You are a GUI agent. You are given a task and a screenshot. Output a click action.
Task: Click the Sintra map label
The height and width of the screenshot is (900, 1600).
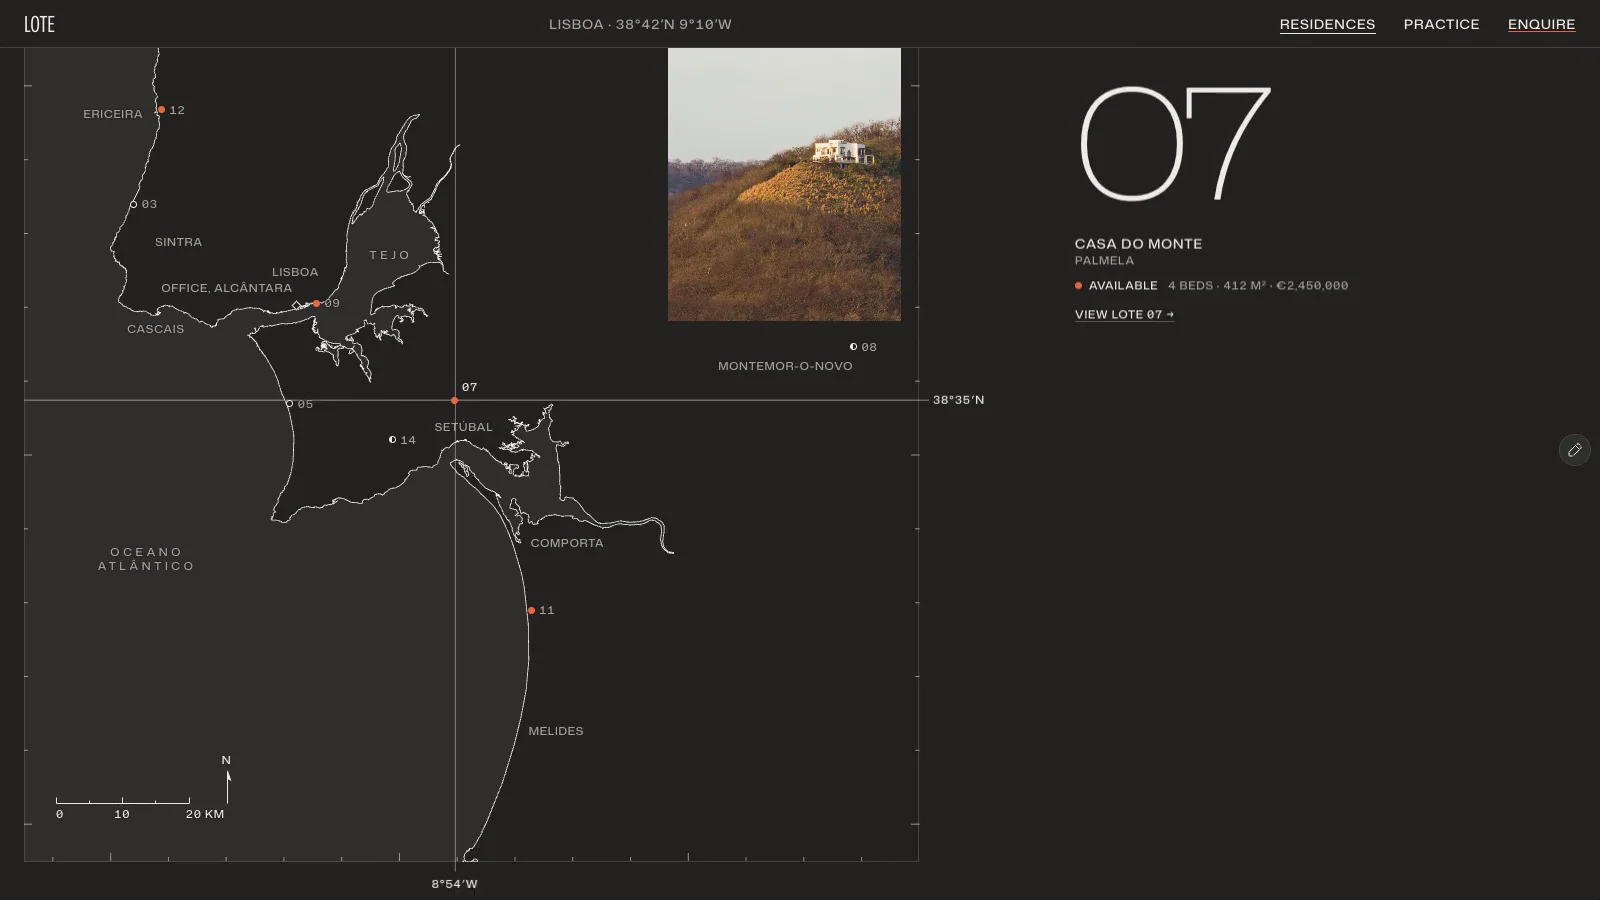pos(178,242)
